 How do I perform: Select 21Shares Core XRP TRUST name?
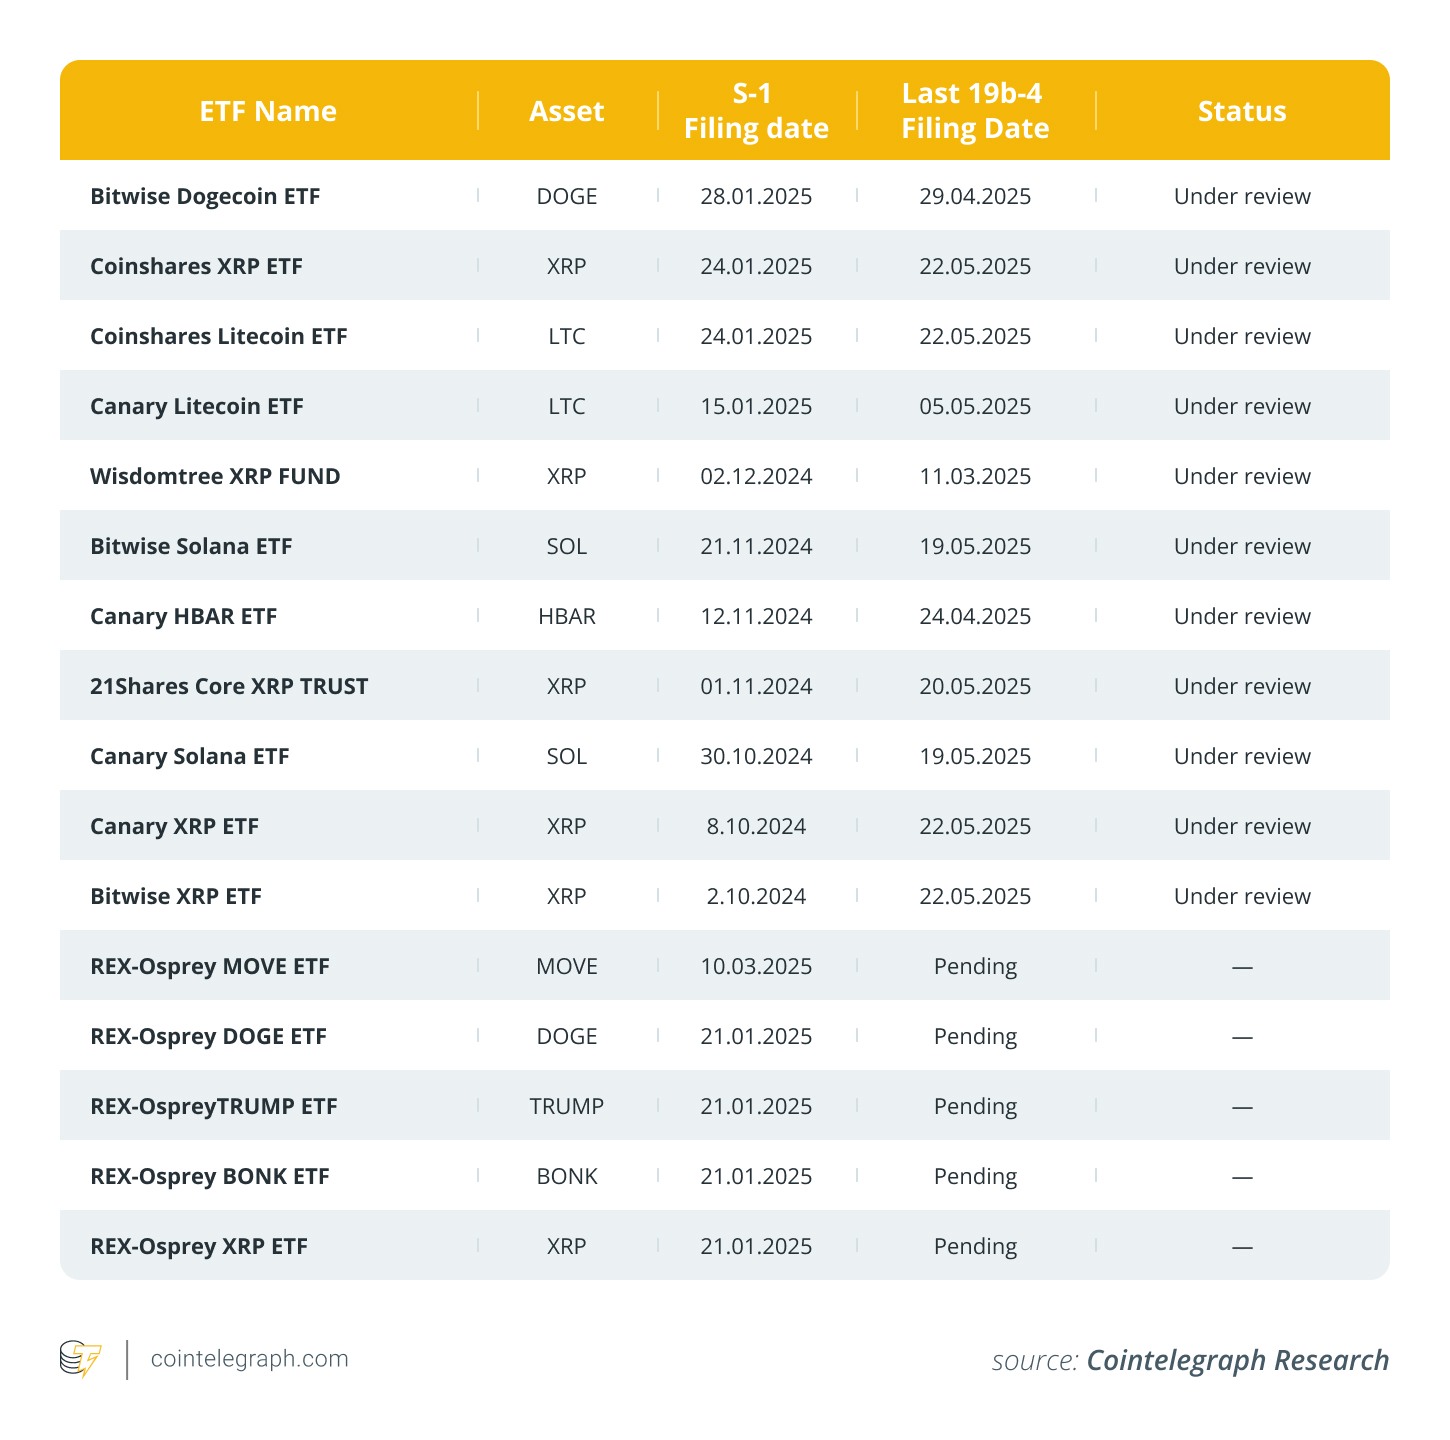pos(229,686)
